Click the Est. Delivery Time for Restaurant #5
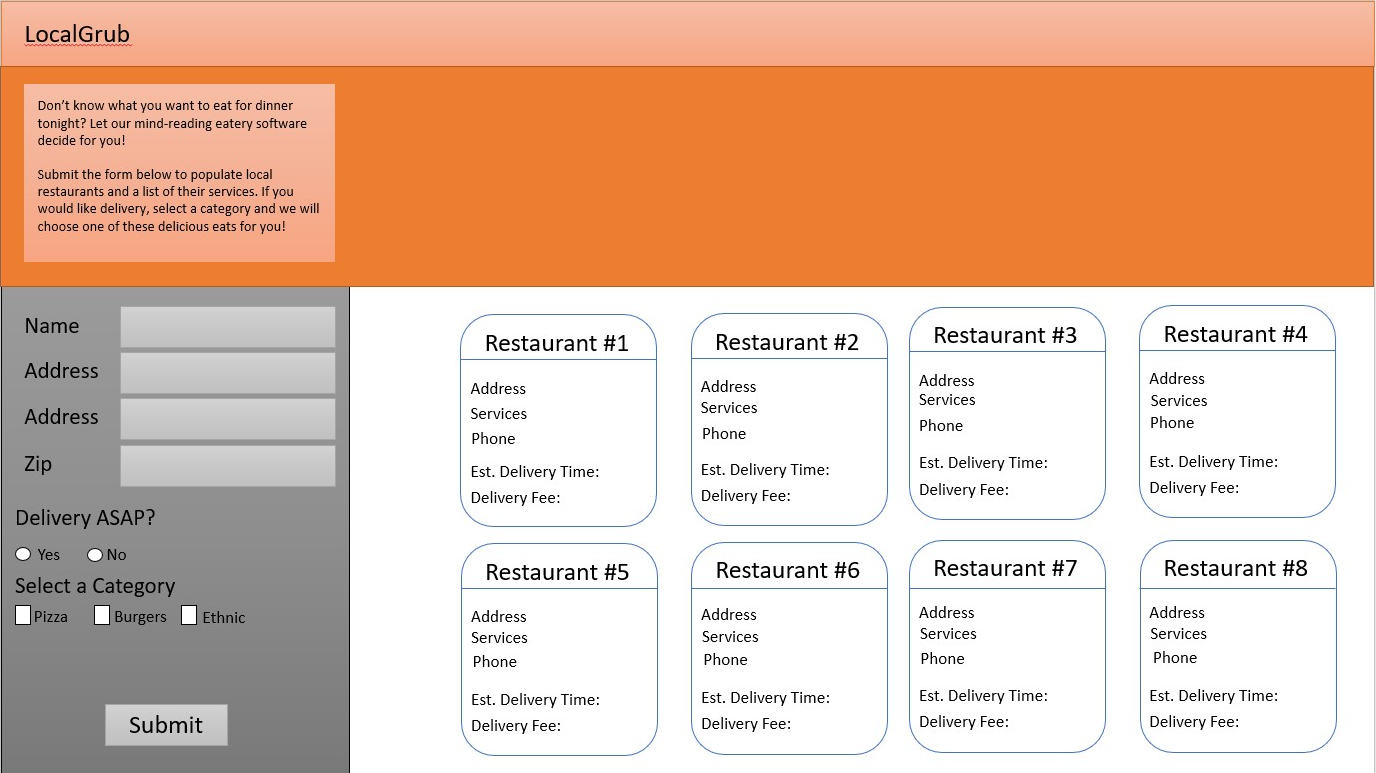Screen dimensions: 1376x773 click(x=535, y=699)
